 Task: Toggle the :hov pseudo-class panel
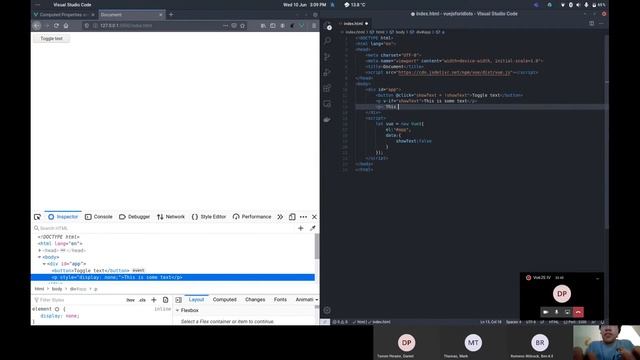tap(130, 300)
